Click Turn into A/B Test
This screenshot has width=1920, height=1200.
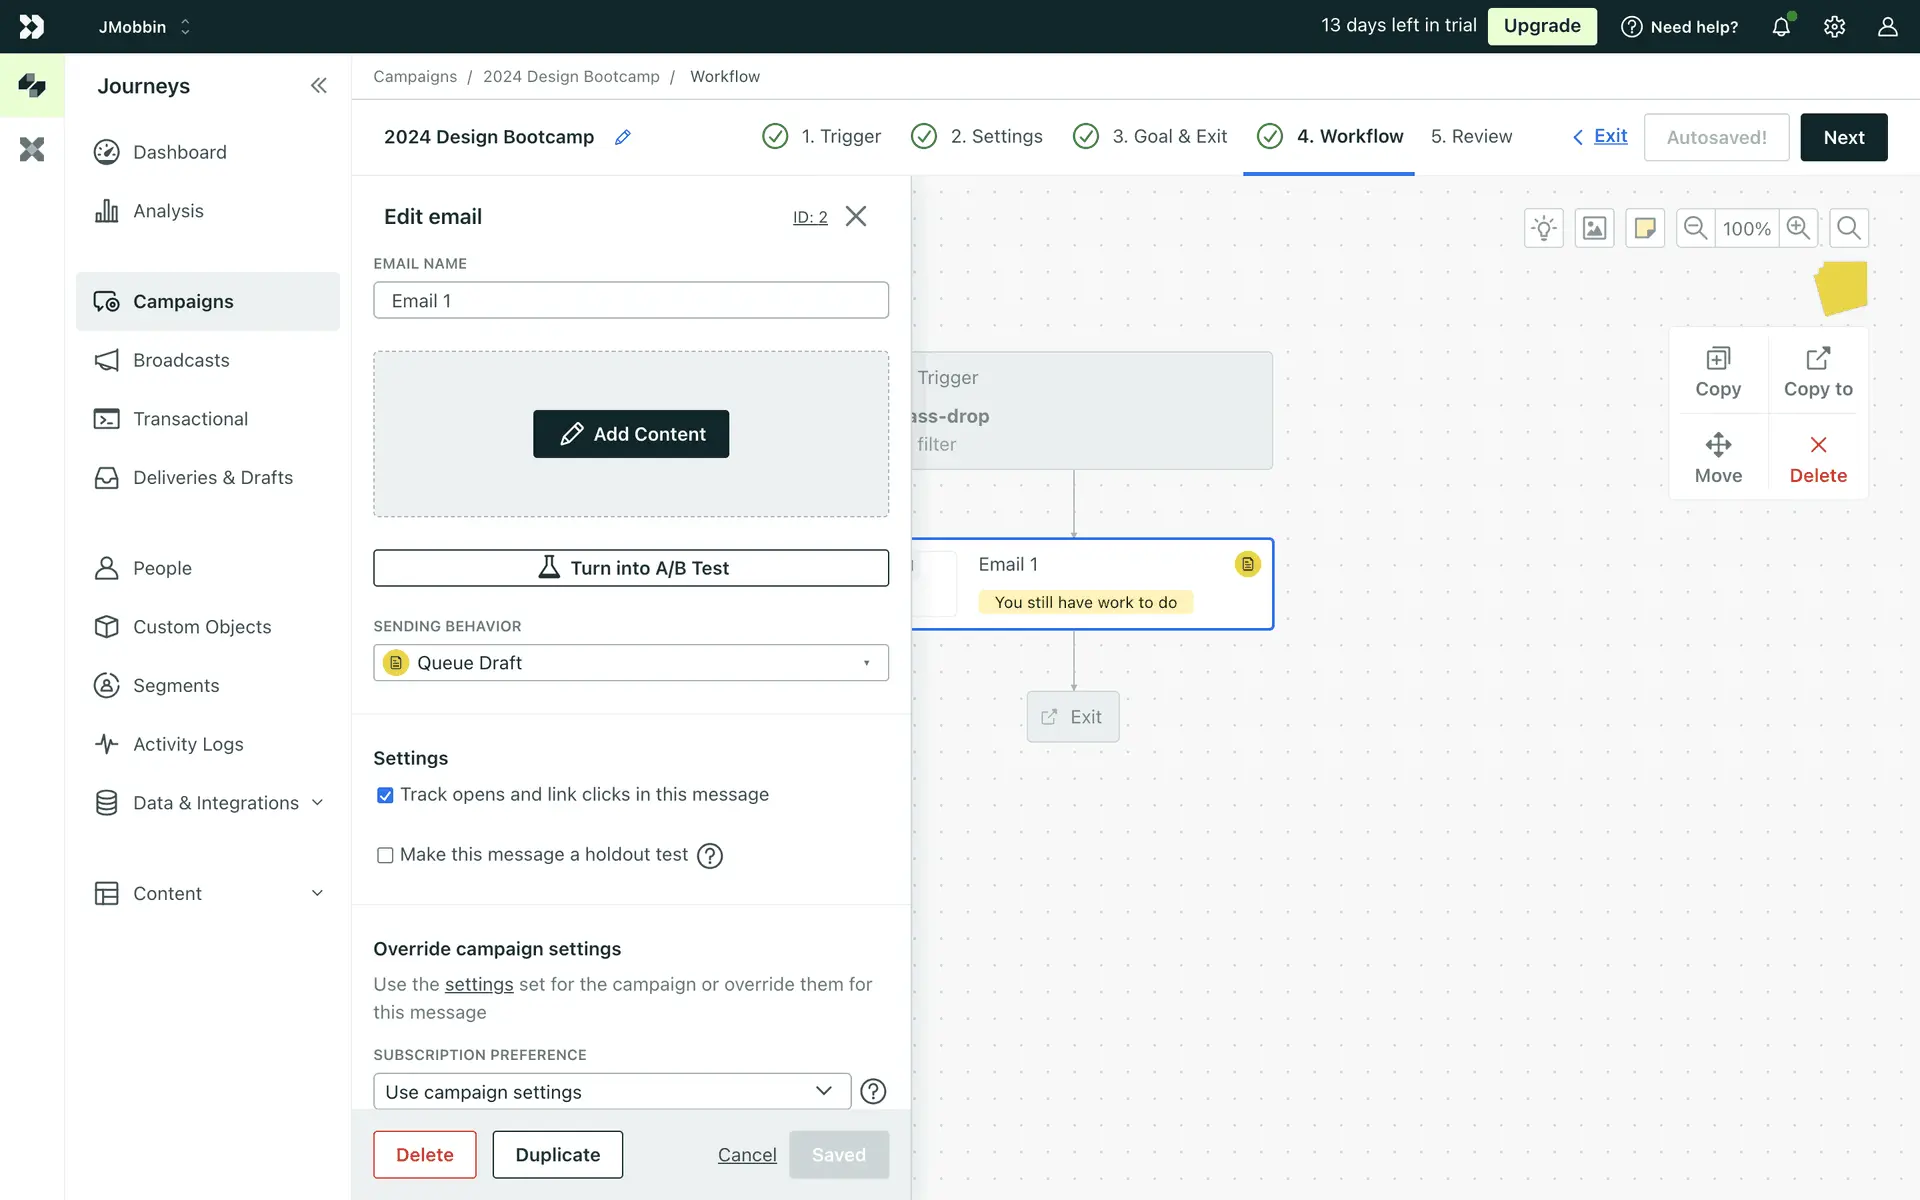[630, 568]
